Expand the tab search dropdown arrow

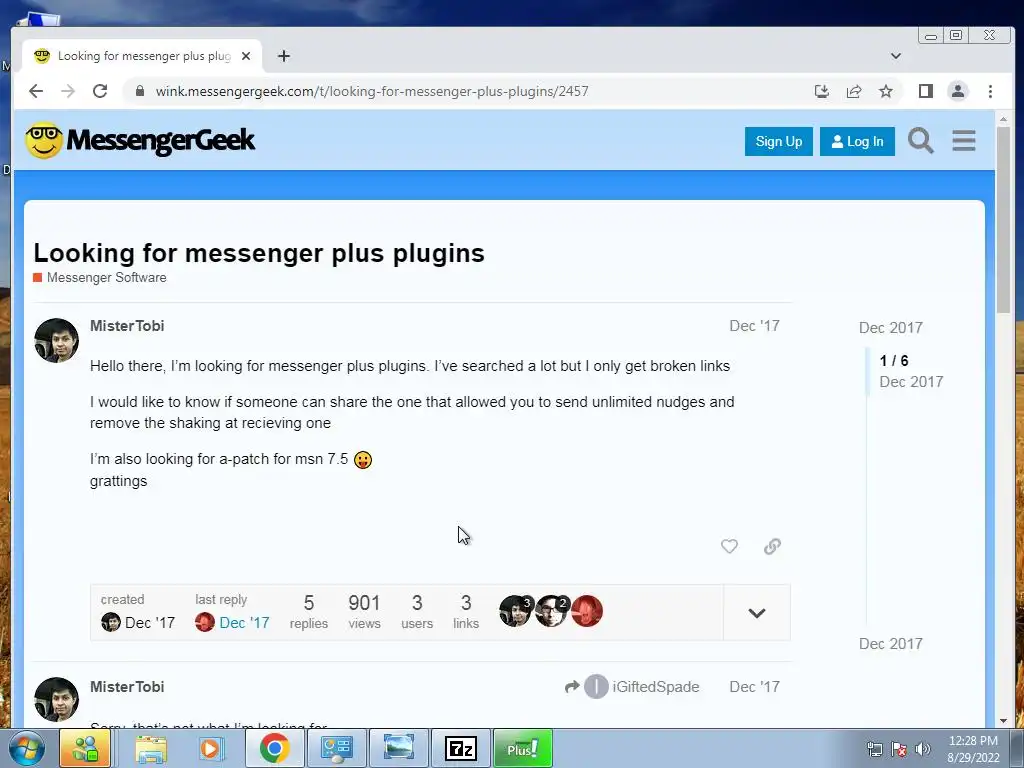pyautogui.click(x=896, y=56)
